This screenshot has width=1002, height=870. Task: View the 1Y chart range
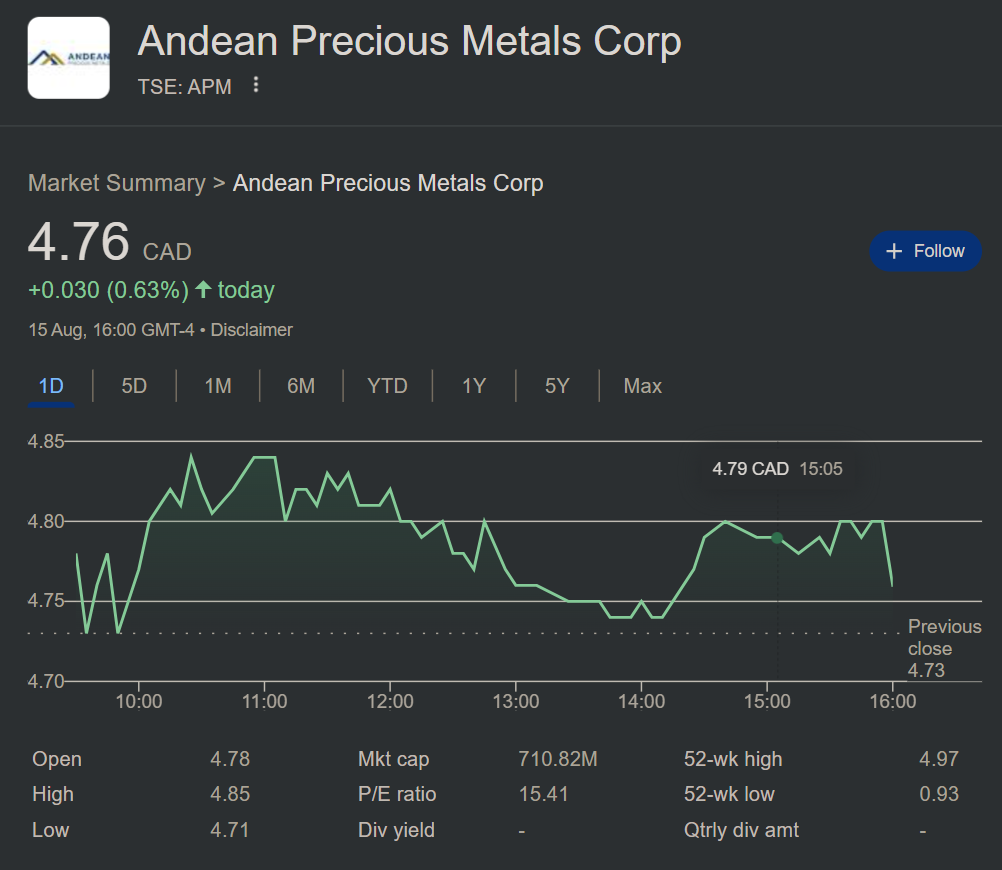point(474,386)
